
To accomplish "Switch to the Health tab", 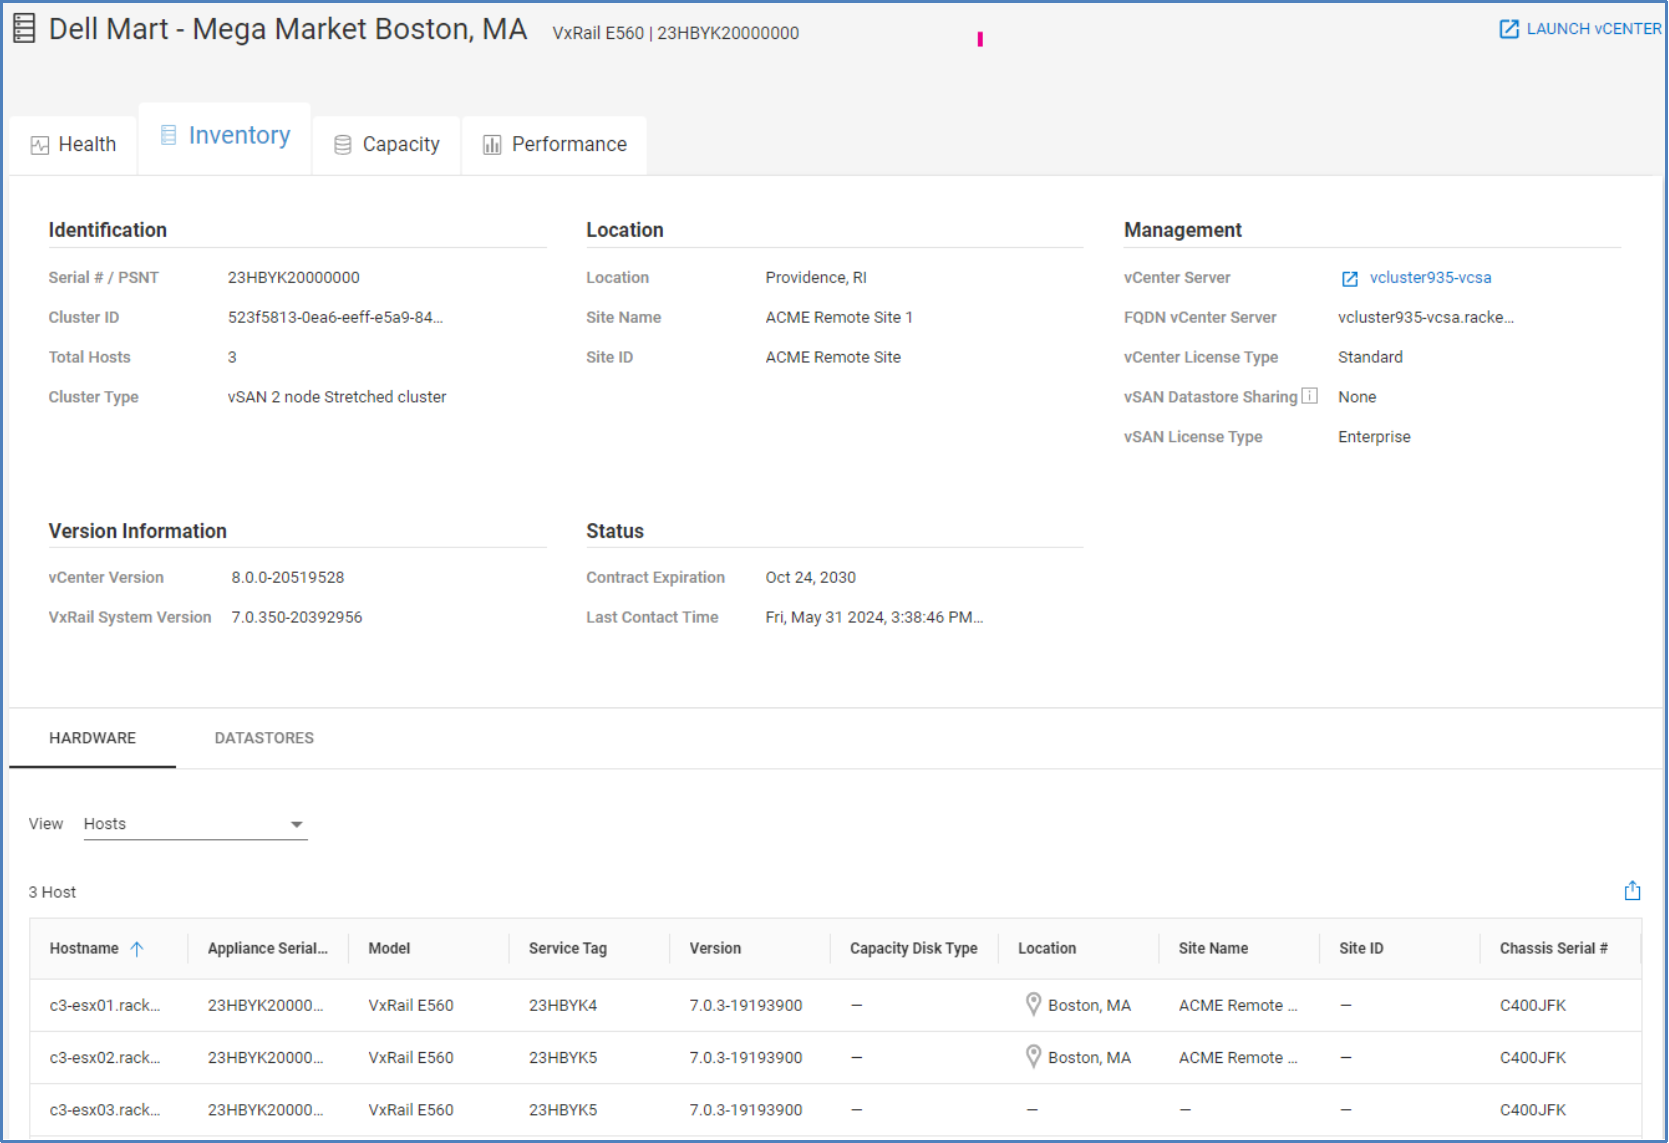I will (x=74, y=145).
